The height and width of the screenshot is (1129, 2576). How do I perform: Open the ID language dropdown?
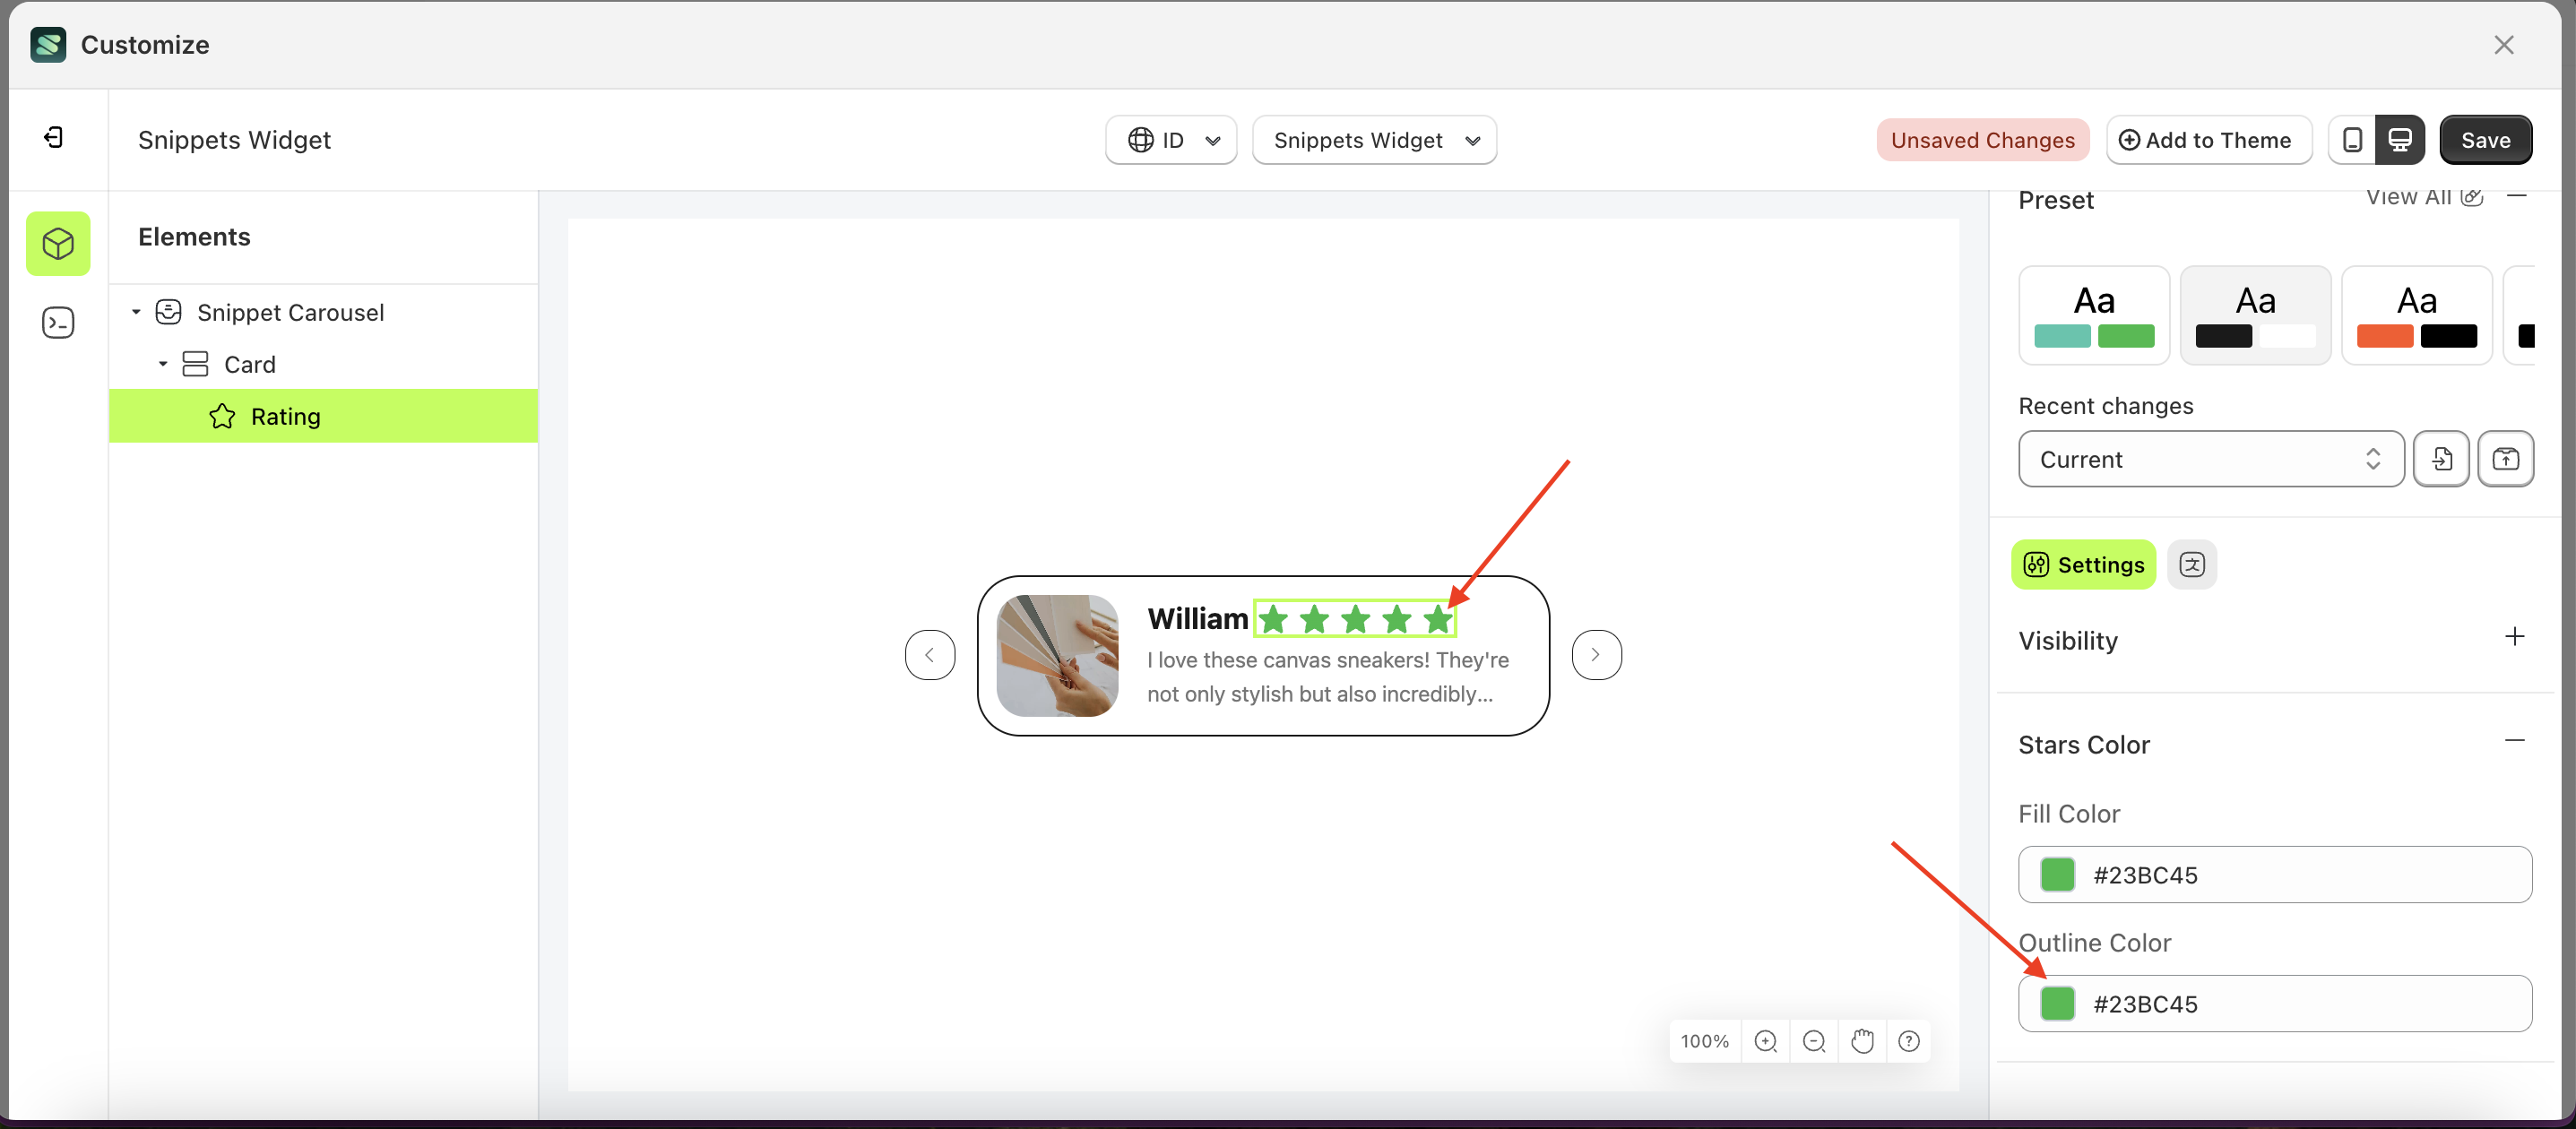[x=1171, y=140]
